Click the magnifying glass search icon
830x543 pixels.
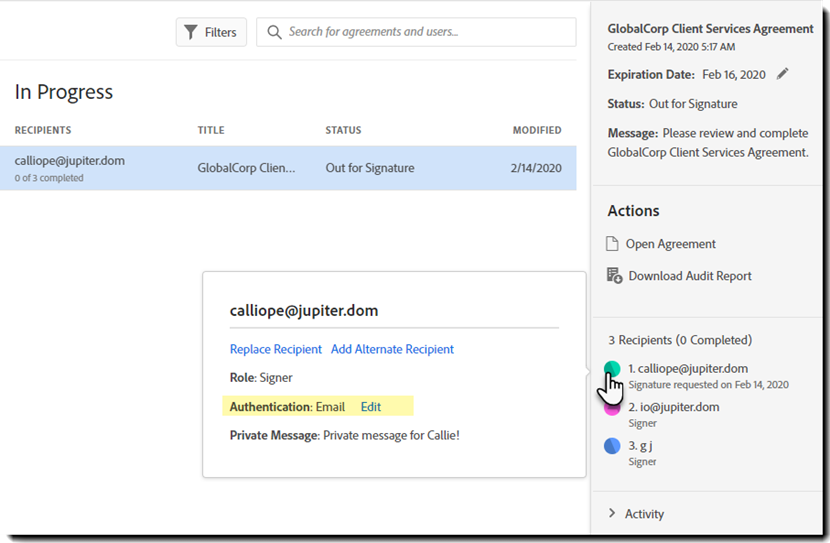point(273,32)
